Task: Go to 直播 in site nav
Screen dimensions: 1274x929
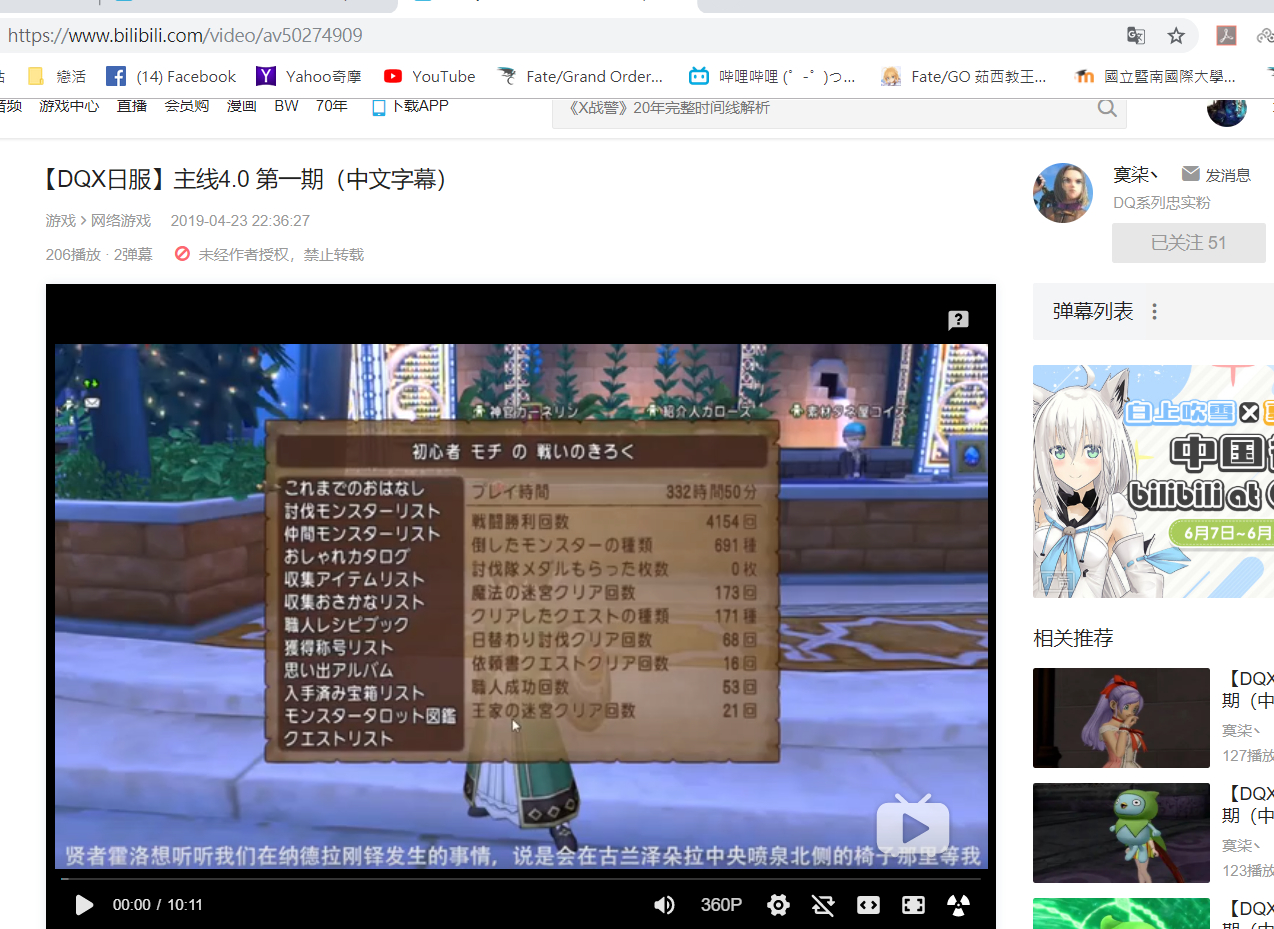Action: (x=132, y=105)
